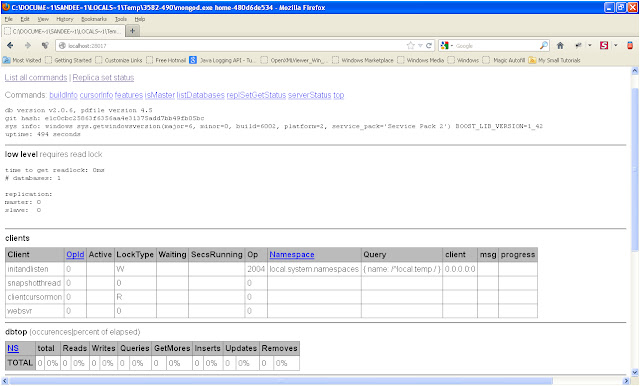640x386 pixels.
Task: Open the listDatabases command link
Action: pos(200,95)
